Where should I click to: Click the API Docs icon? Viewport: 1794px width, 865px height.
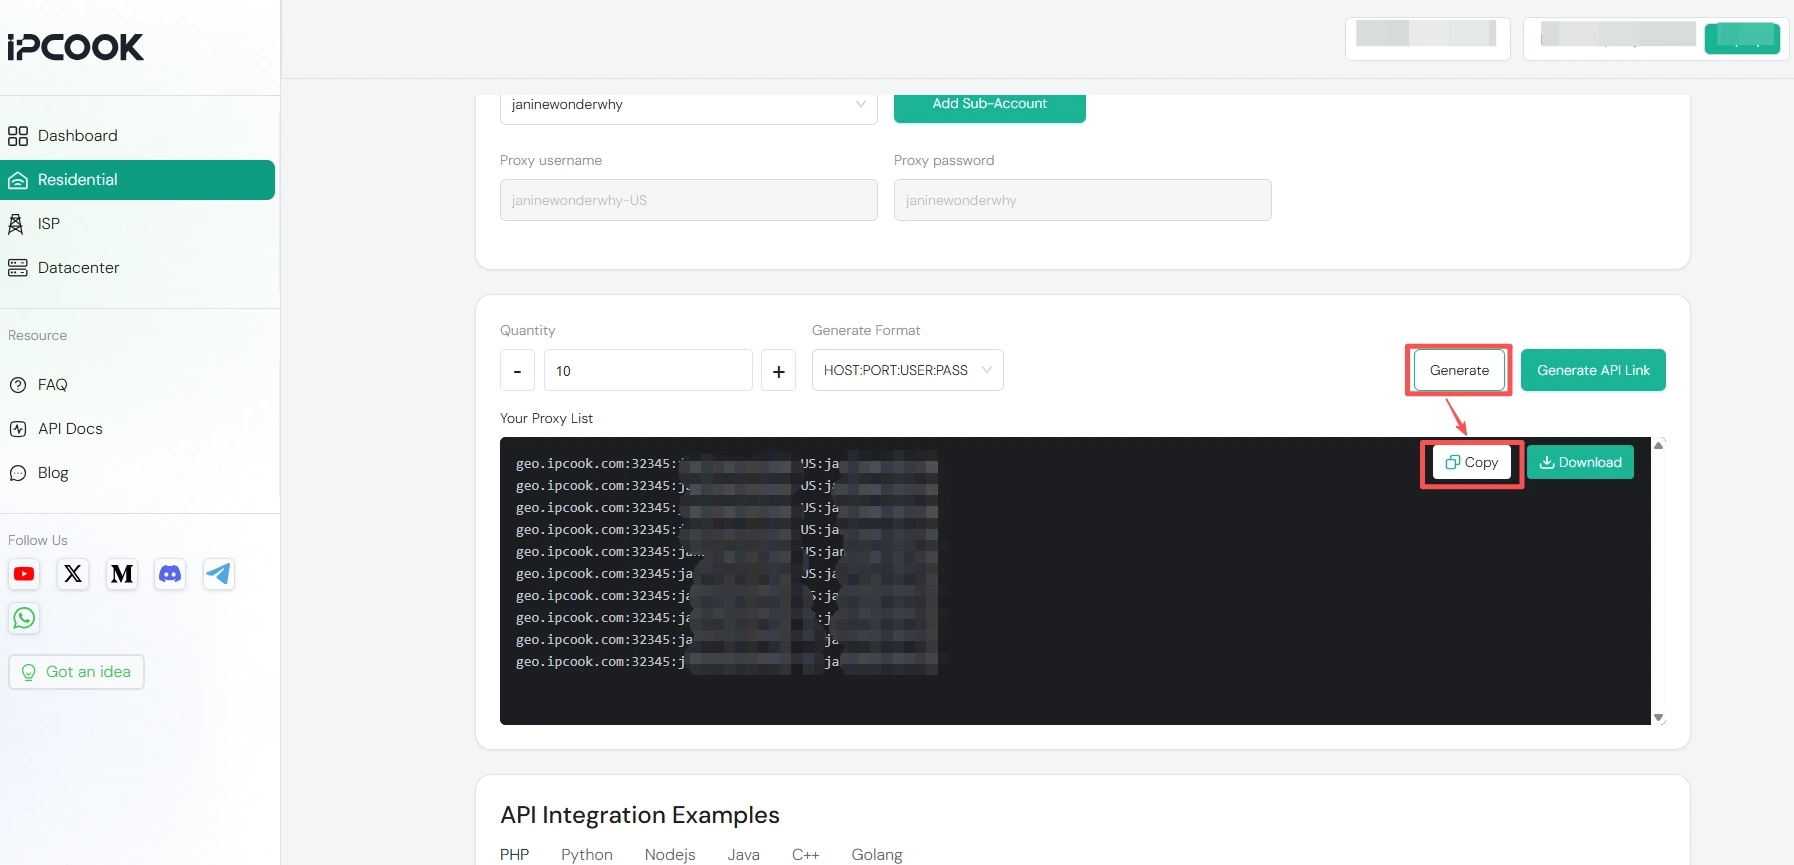[x=18, y=429]
